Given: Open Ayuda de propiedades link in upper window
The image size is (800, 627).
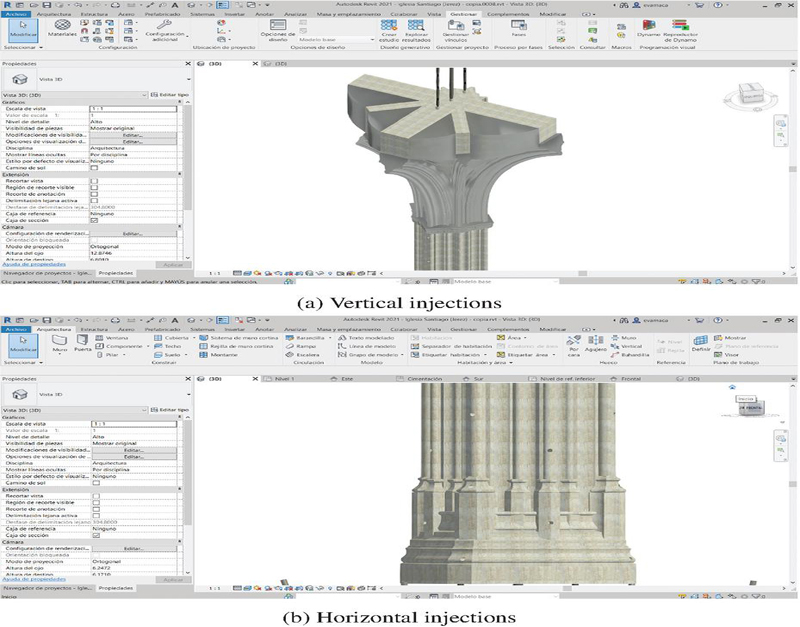Looking at the screenshot, I should pos(32,263).
